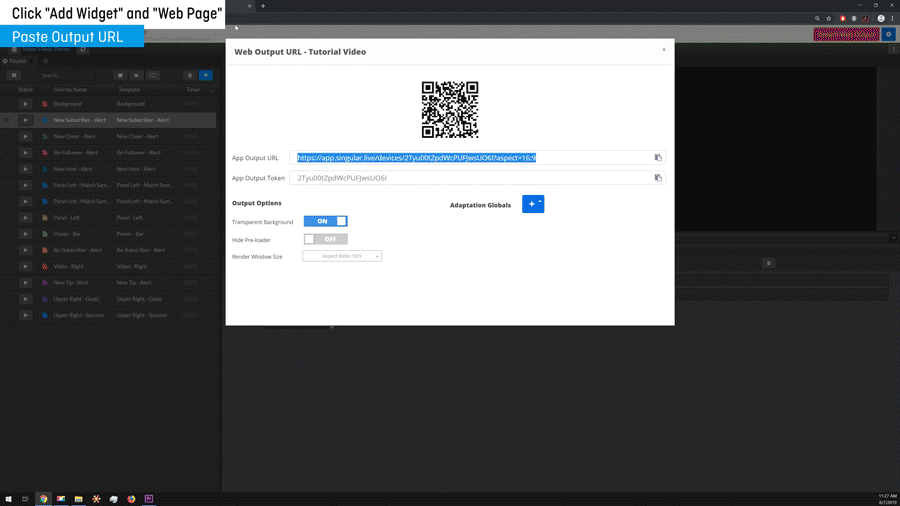Play the New Cheer - Alert overlay
The image size is (900, 506).
(x=25, y=137)
